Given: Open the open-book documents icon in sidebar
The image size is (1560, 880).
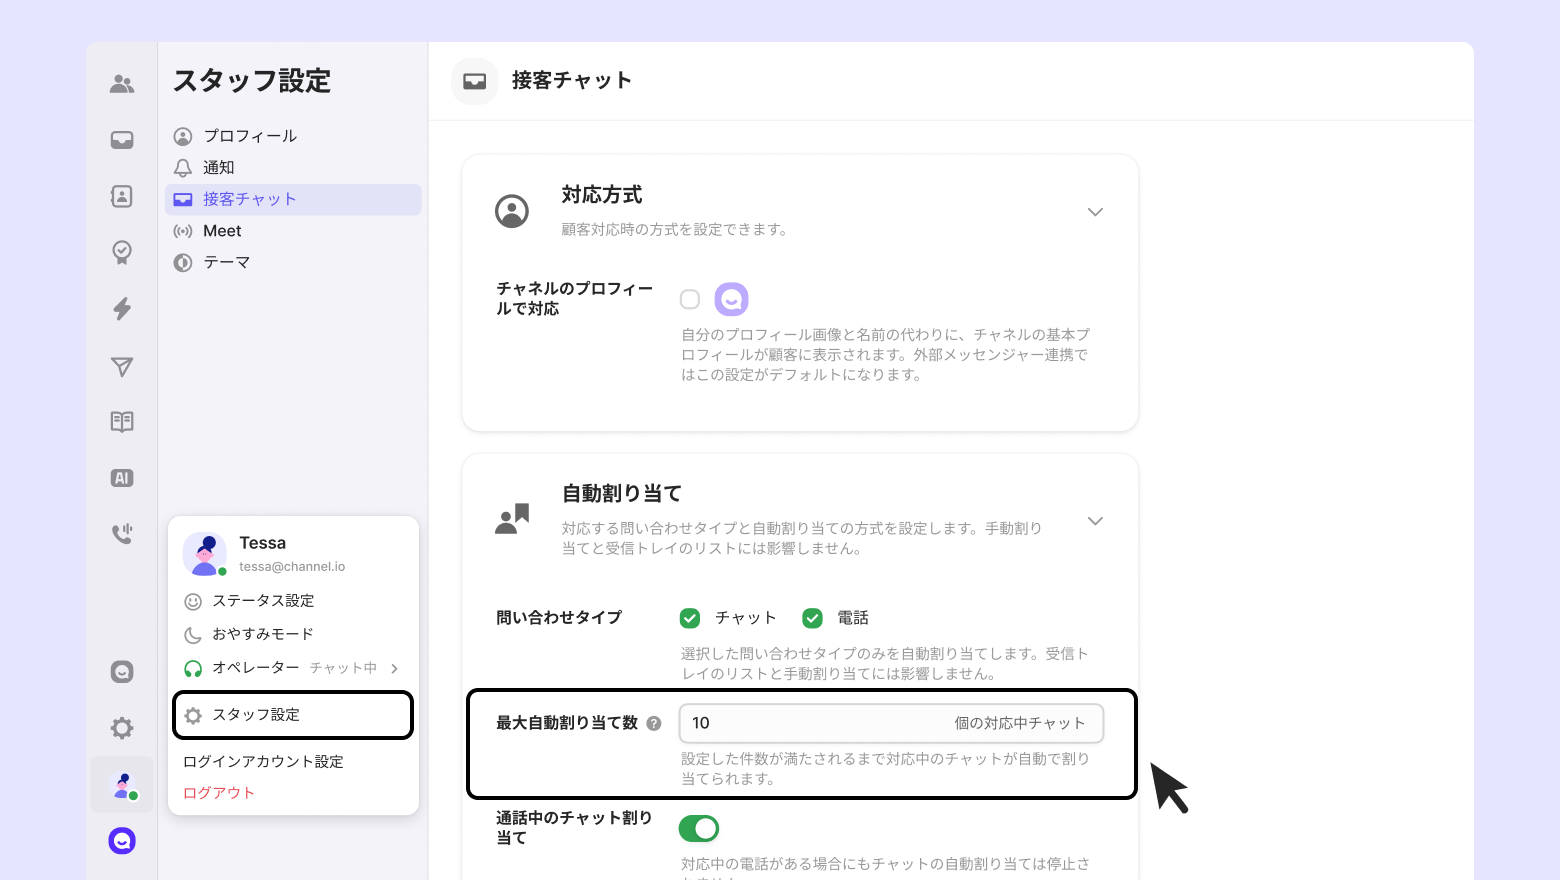Looking at the screenshot, I should click(122, 422).
